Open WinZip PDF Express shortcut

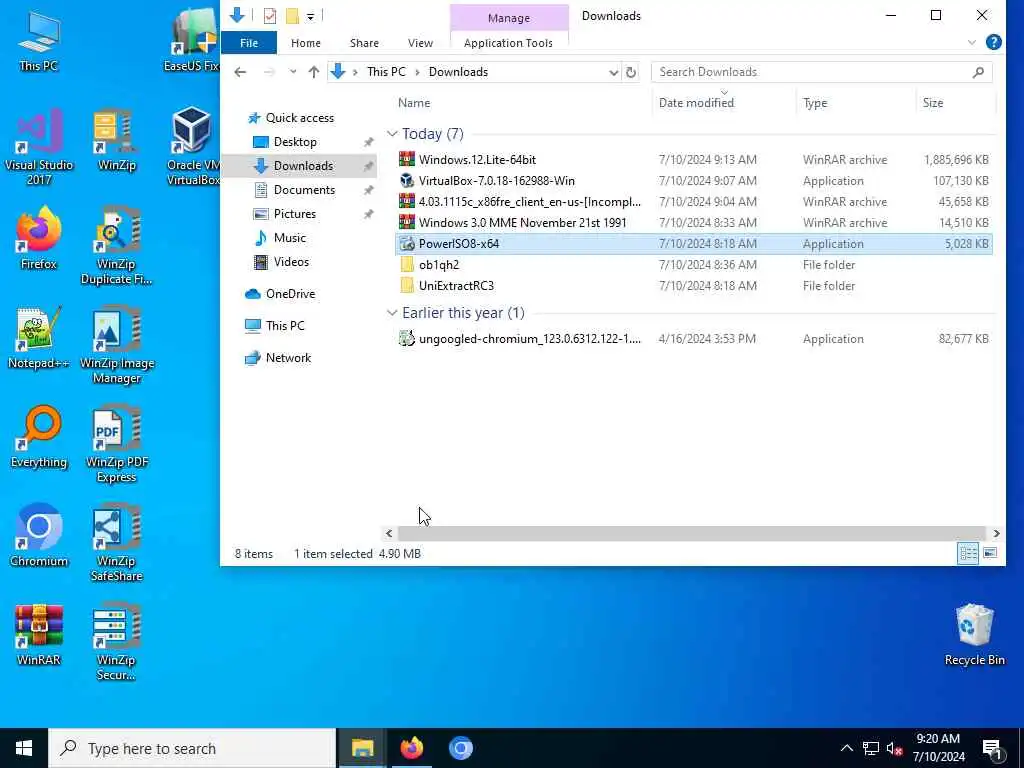point(116,445)
